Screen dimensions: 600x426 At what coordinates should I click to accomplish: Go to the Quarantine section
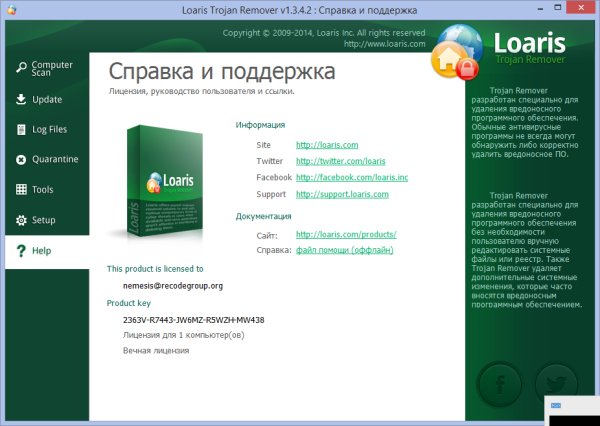(55, 159)
